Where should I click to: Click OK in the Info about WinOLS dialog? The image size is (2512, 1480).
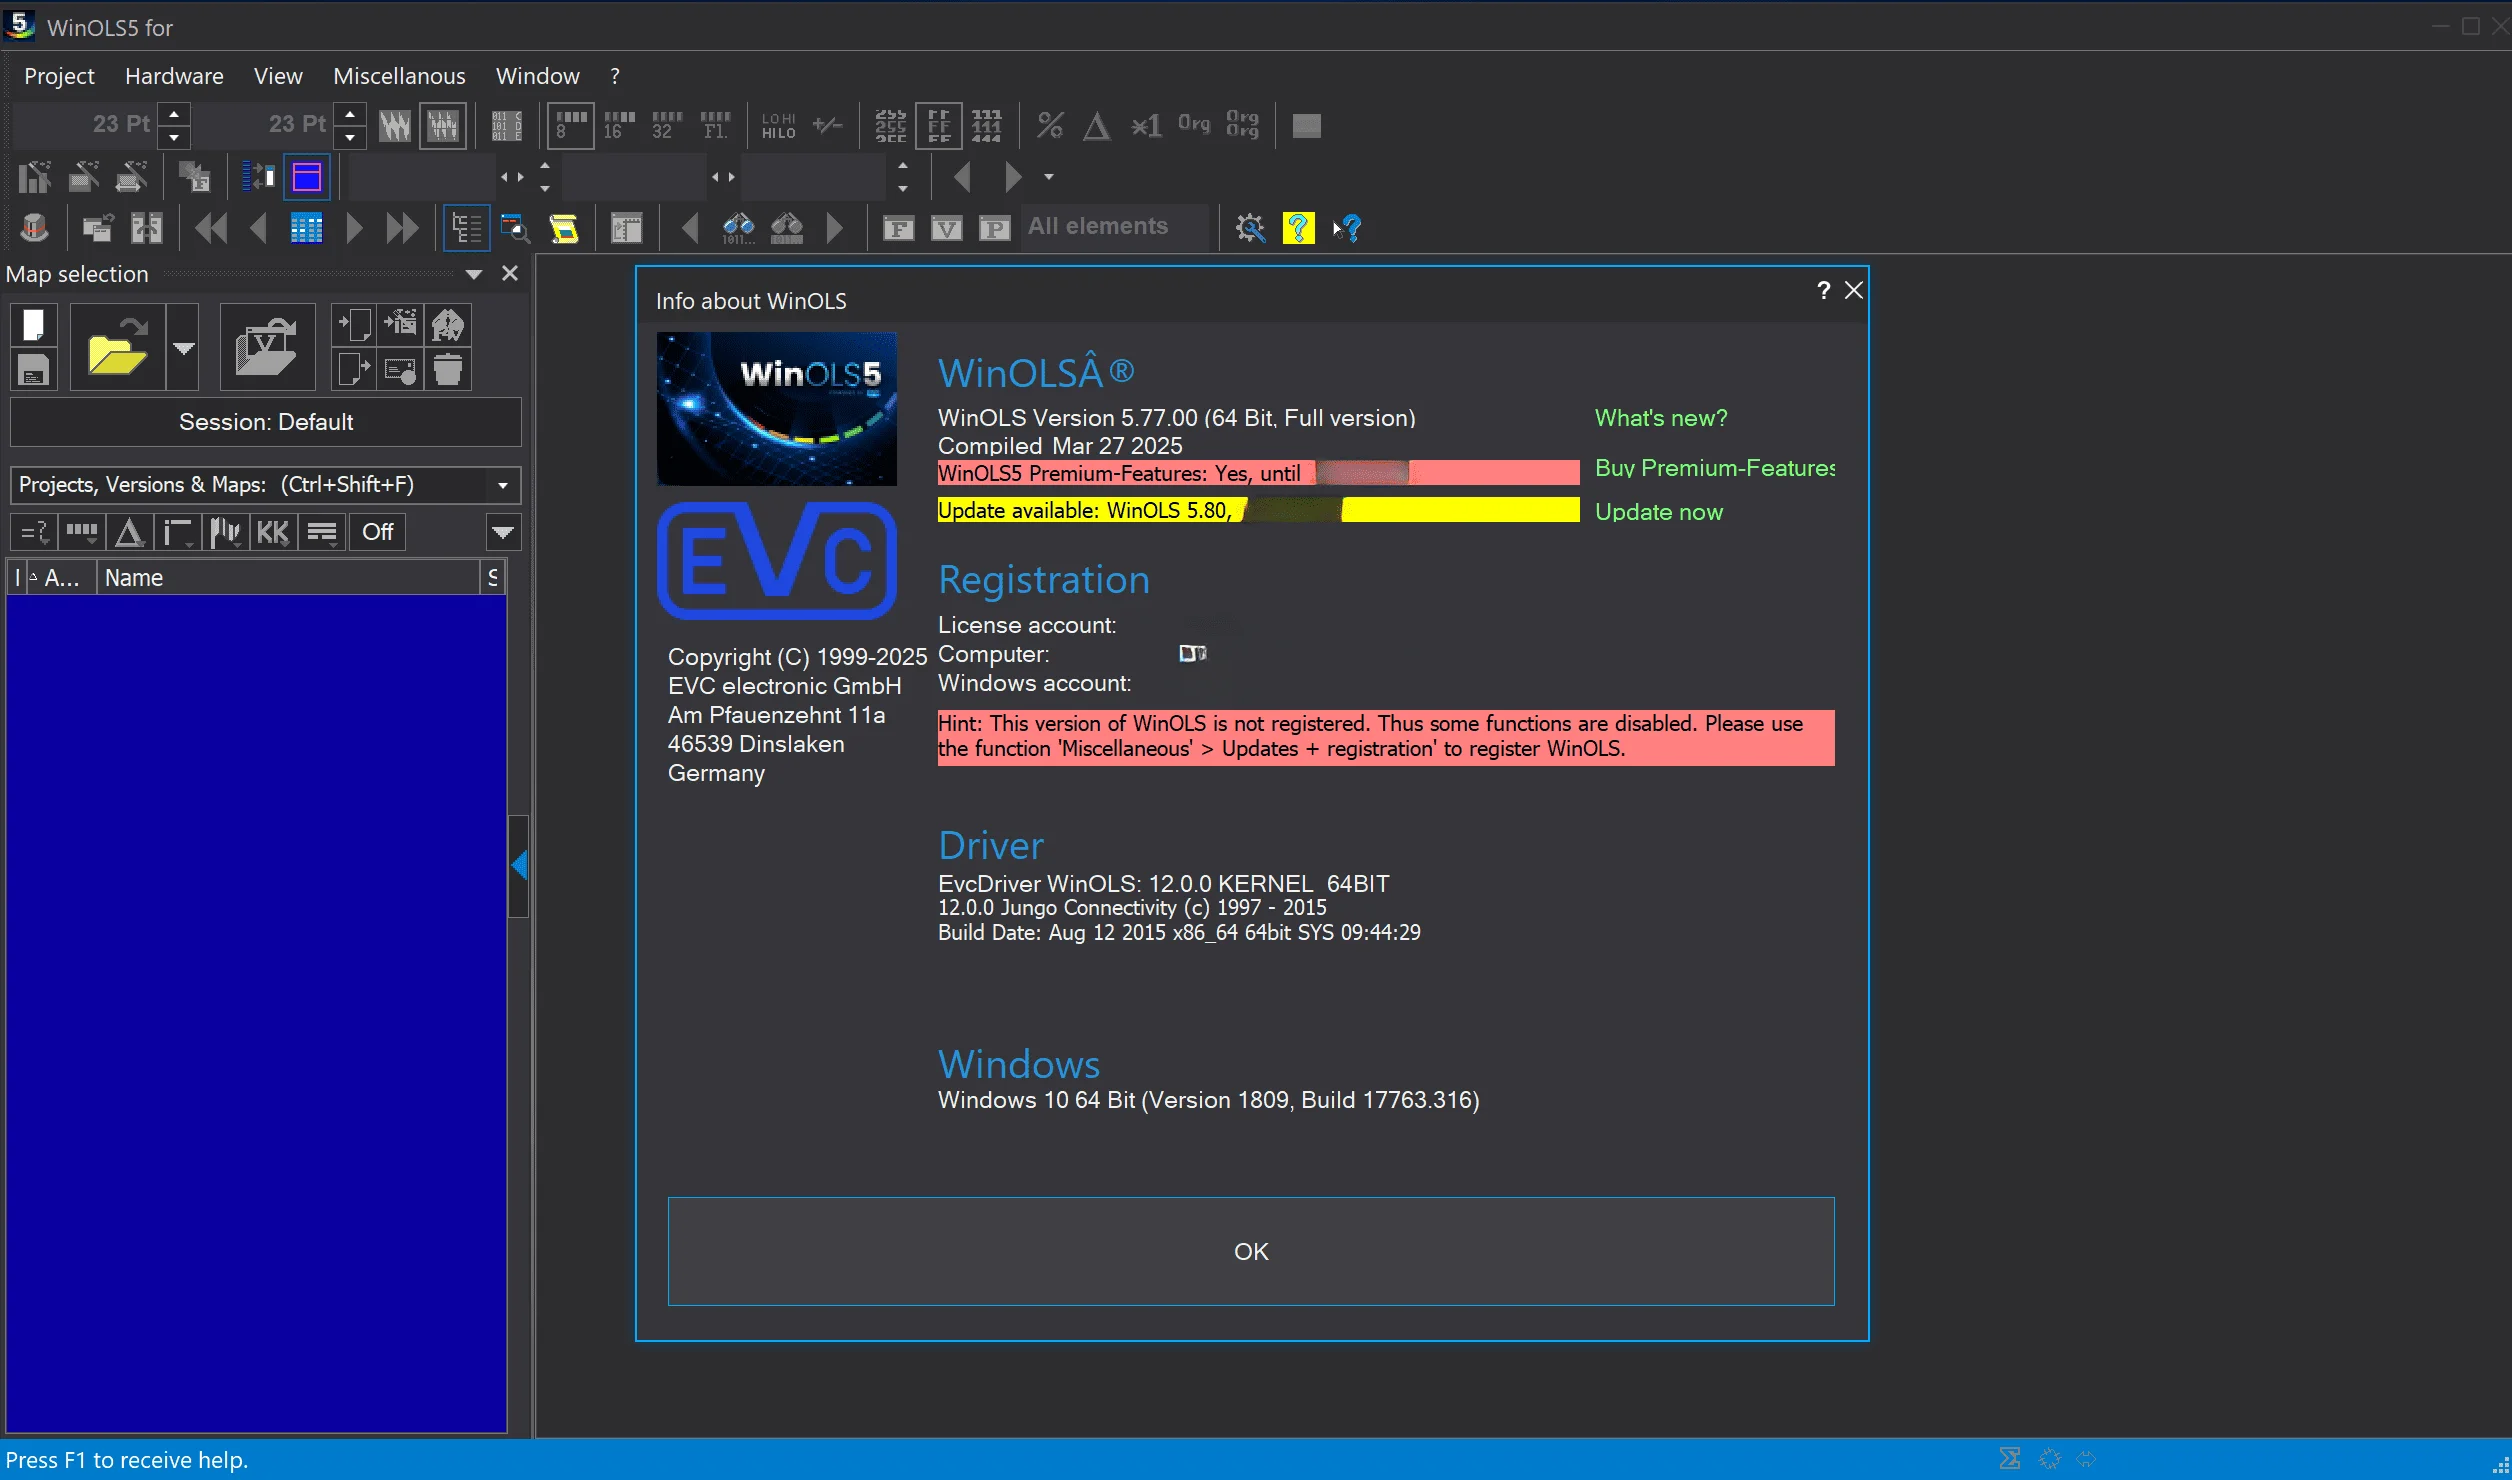(x=1251, y=1251)
